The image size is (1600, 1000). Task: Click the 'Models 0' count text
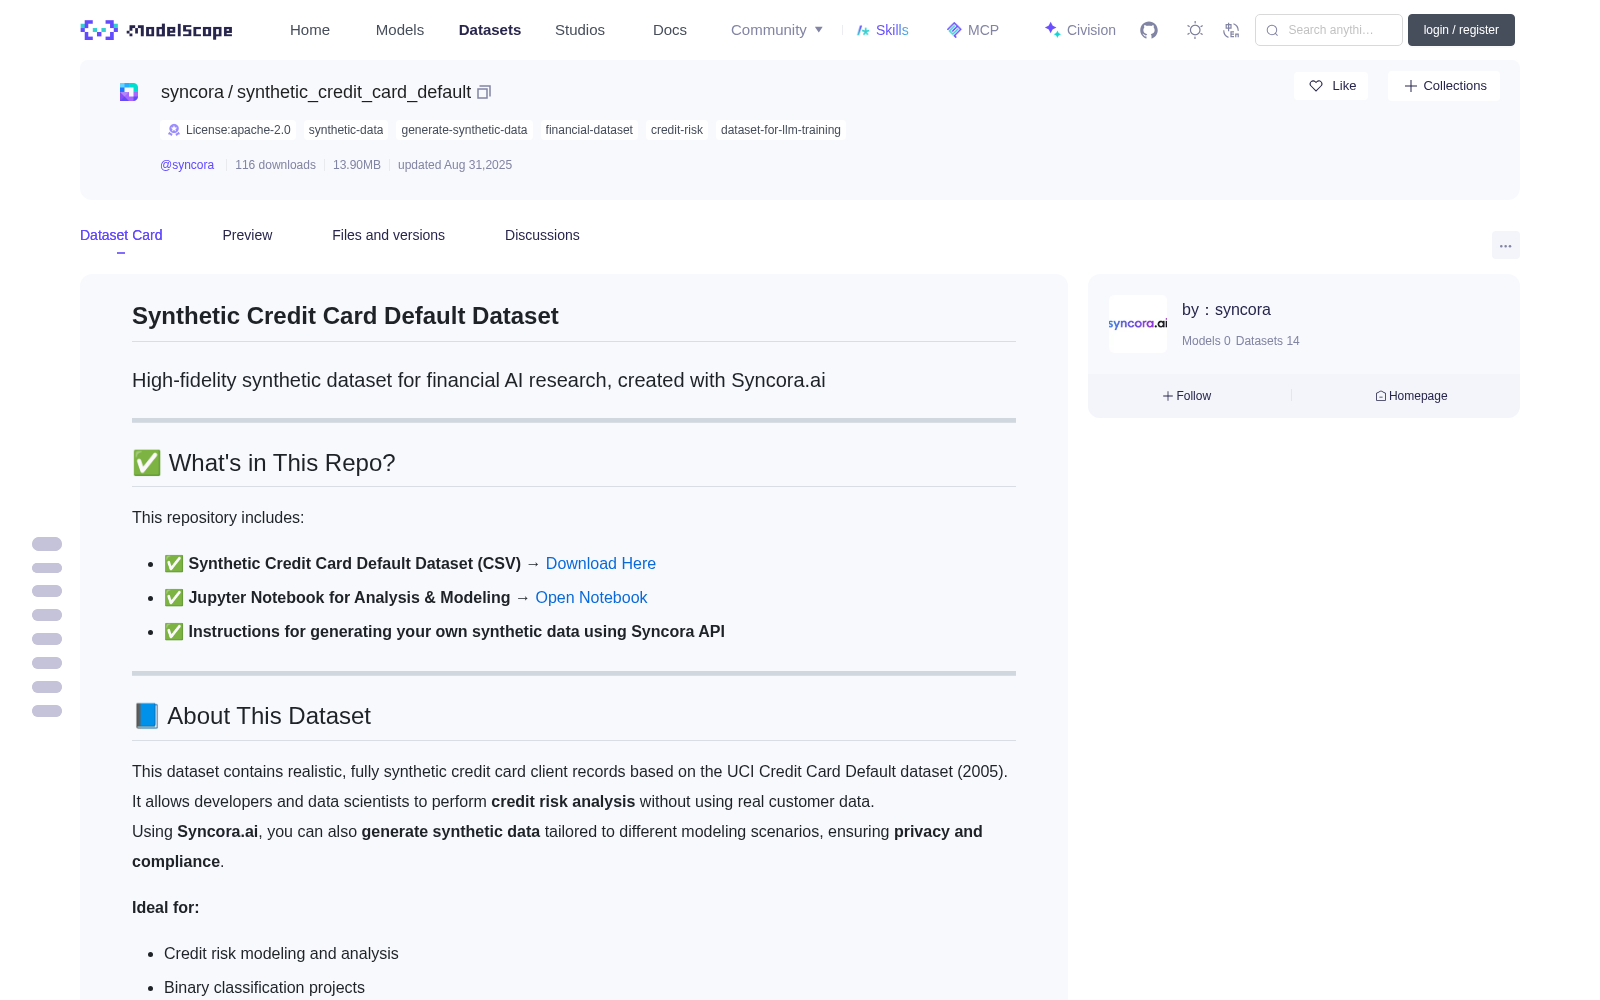tap(1206, 341)
